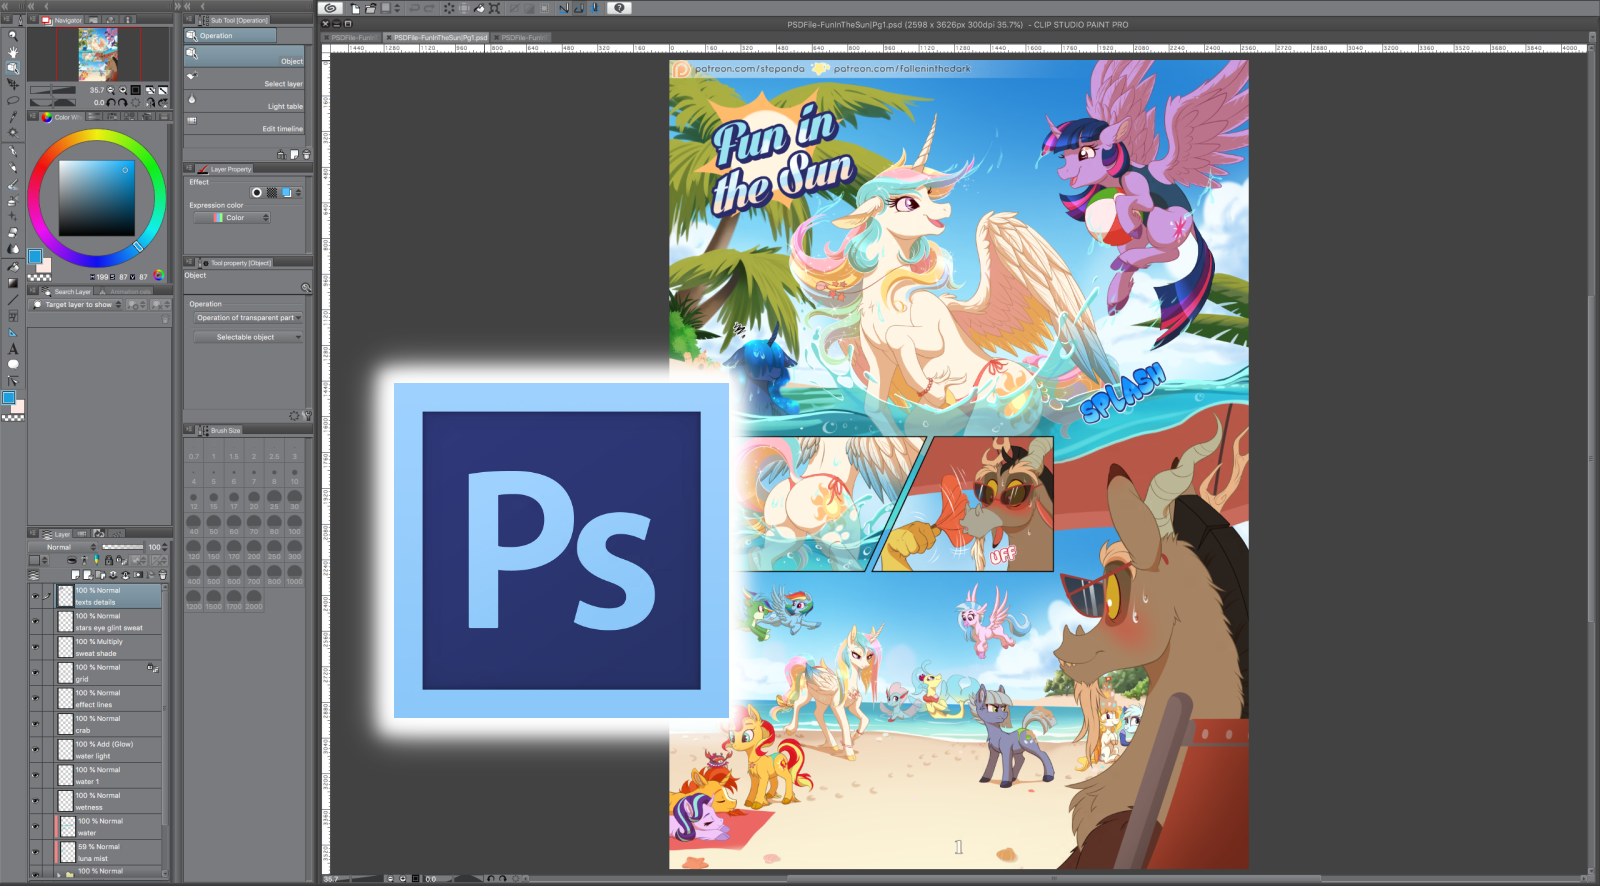The height and width of the screenshot is (886, 1600).
Task: Zoom out in Navigator panel
Action: [111, 90]
